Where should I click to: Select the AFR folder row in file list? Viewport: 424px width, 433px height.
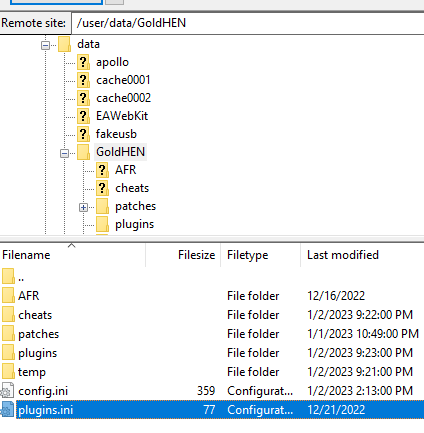212,296
